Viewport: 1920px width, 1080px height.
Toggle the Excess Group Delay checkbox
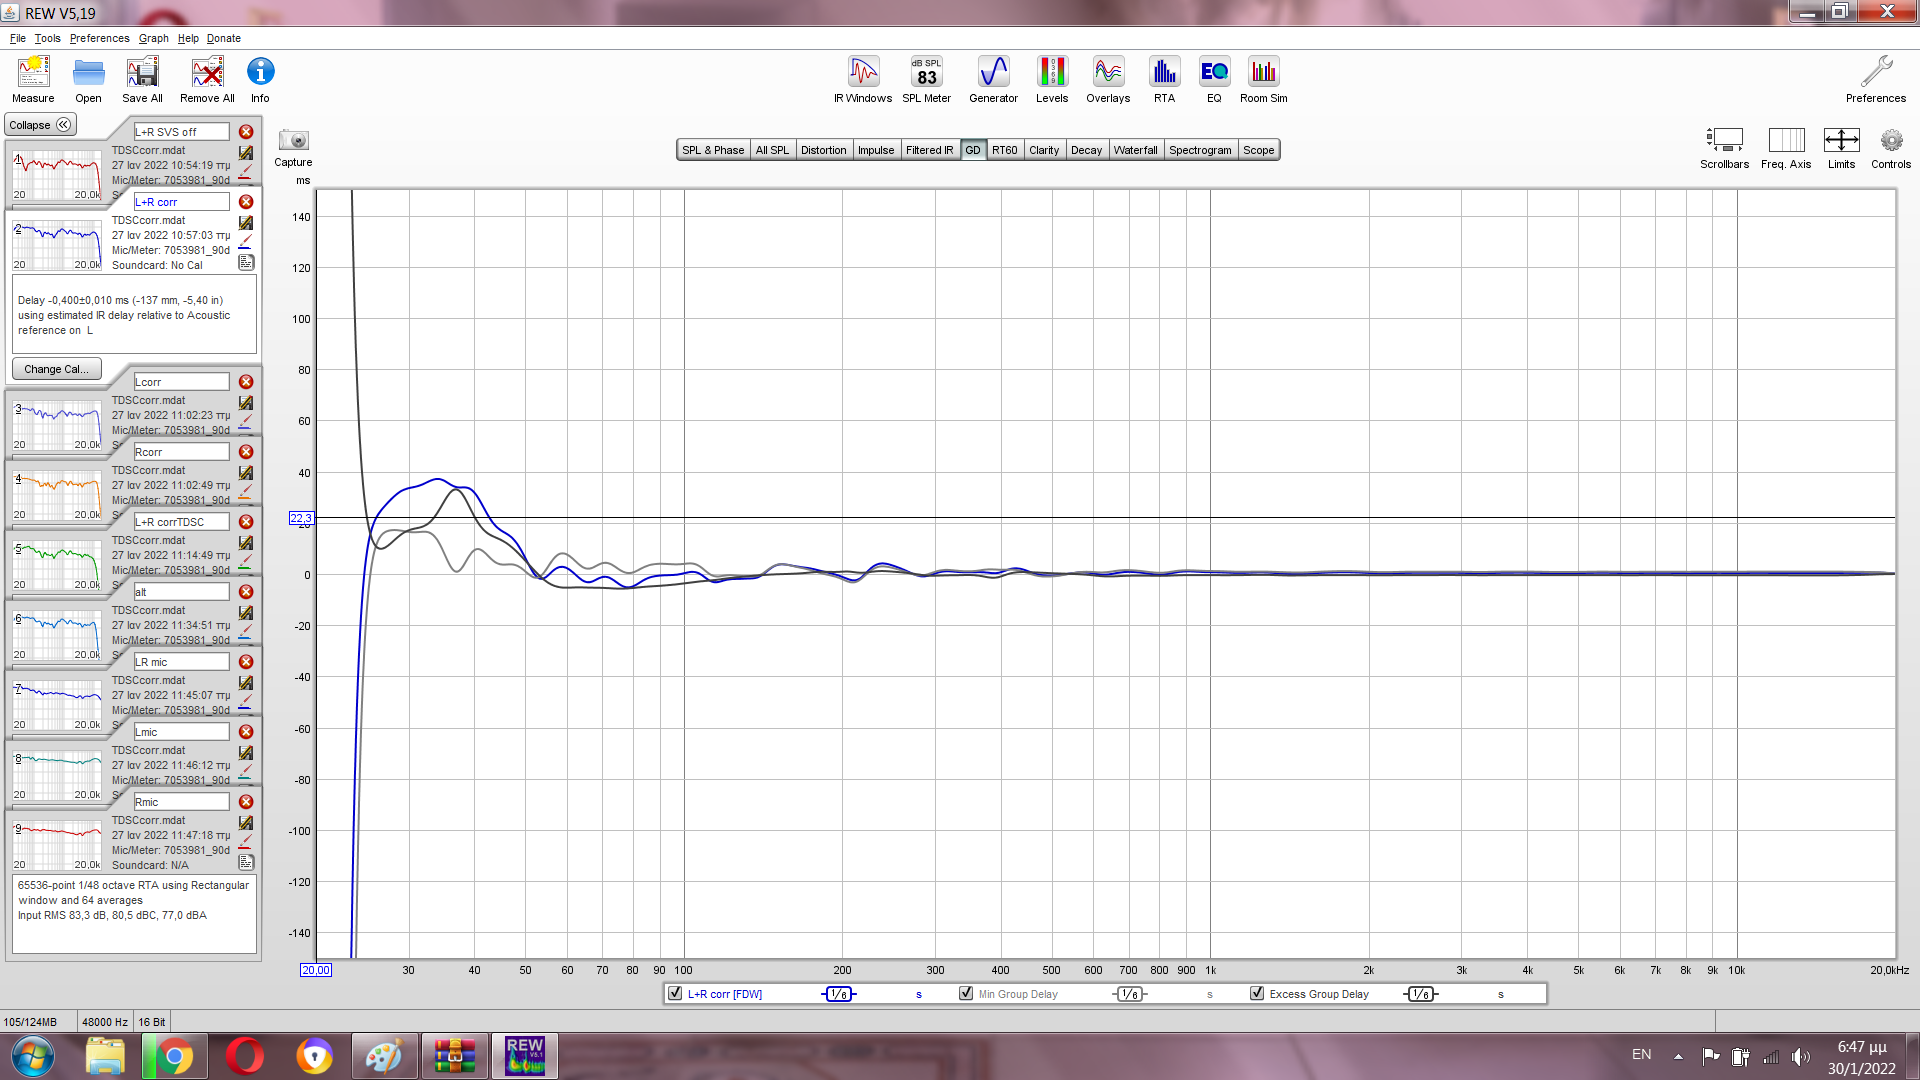pyautogui.click(x=1257, y=994)
